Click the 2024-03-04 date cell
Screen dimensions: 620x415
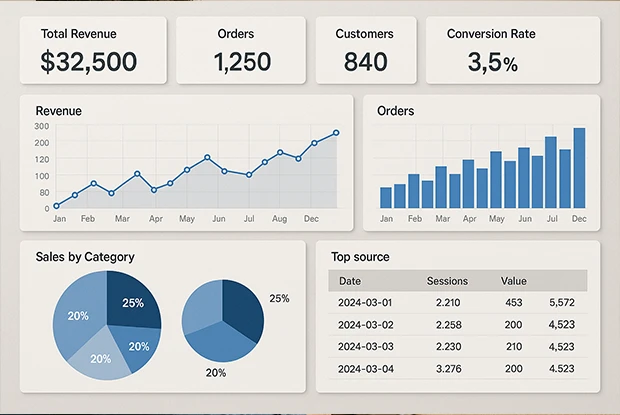[x=366, y=369]
